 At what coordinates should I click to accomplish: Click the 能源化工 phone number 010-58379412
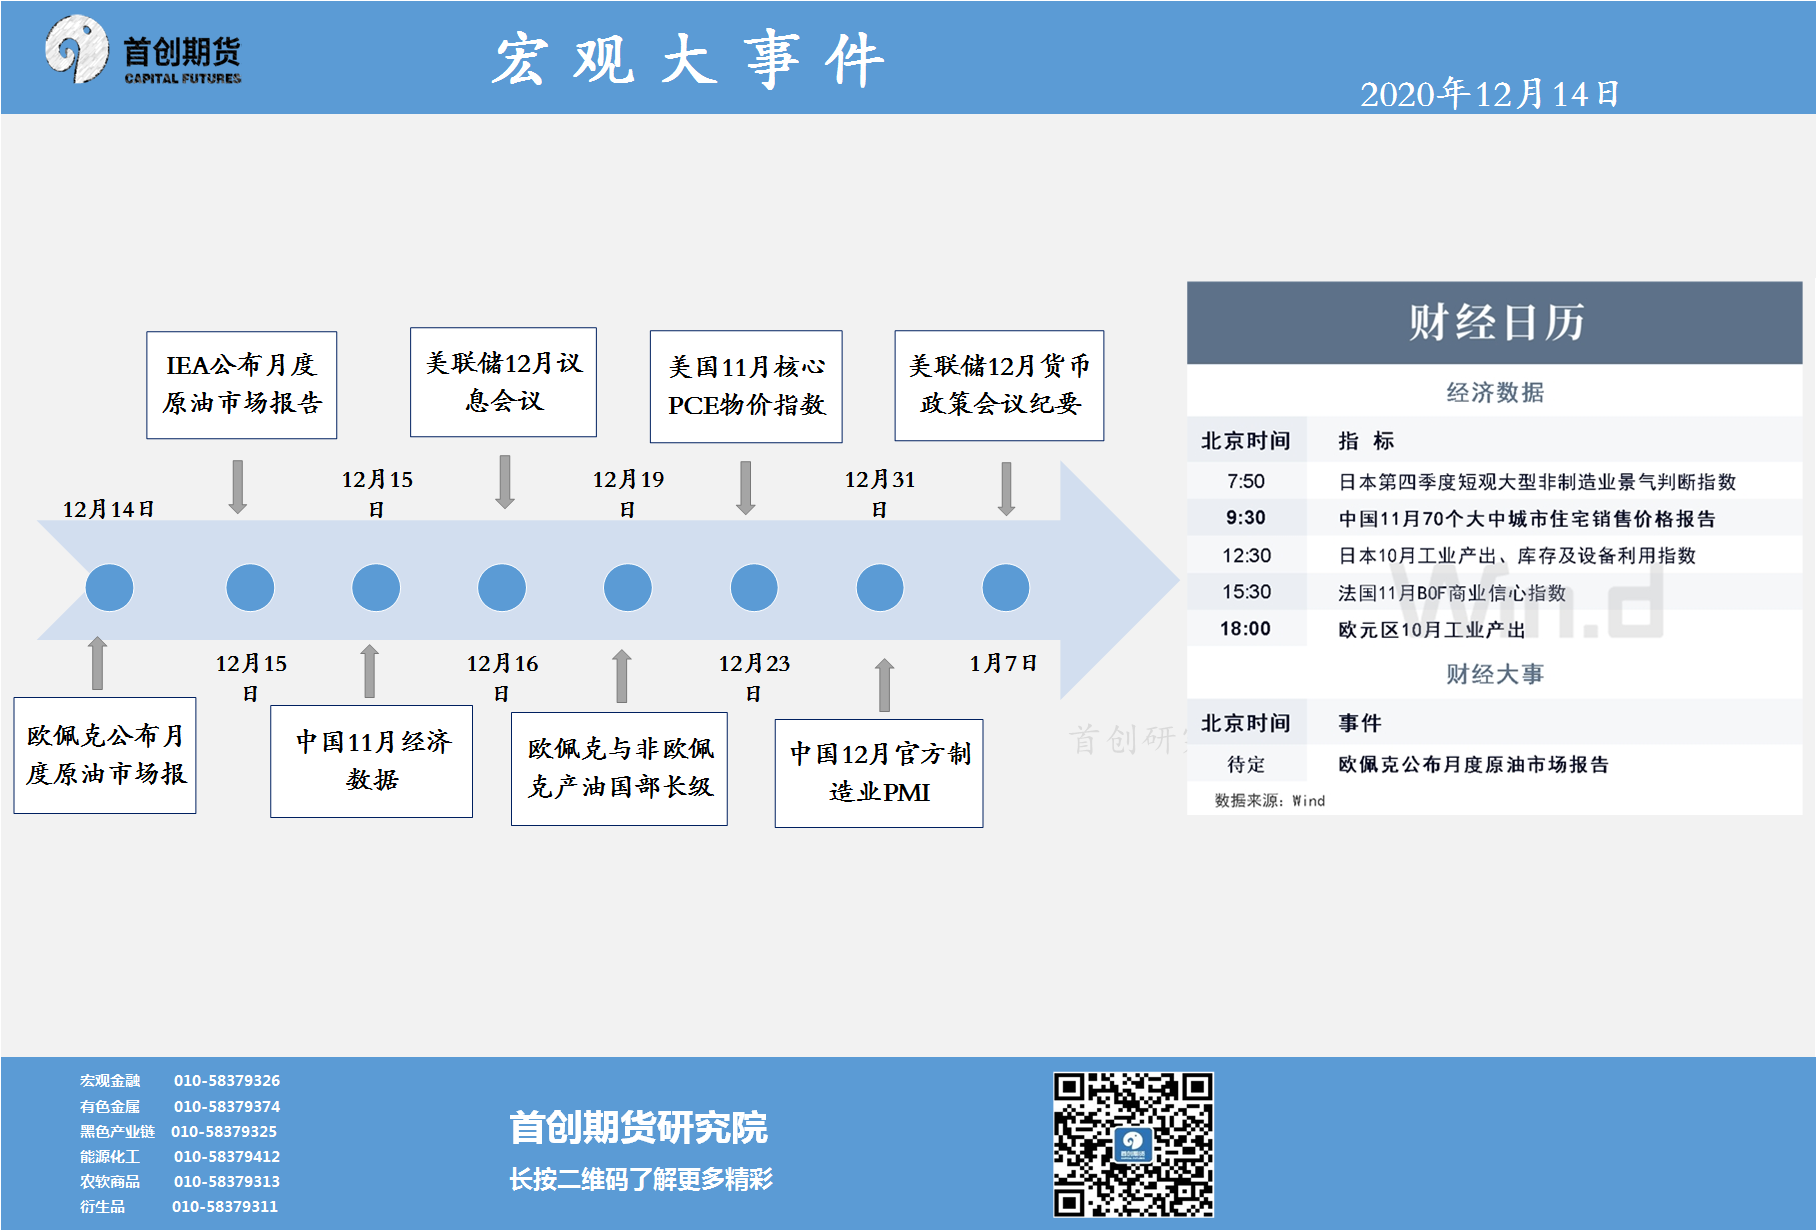227,1156
